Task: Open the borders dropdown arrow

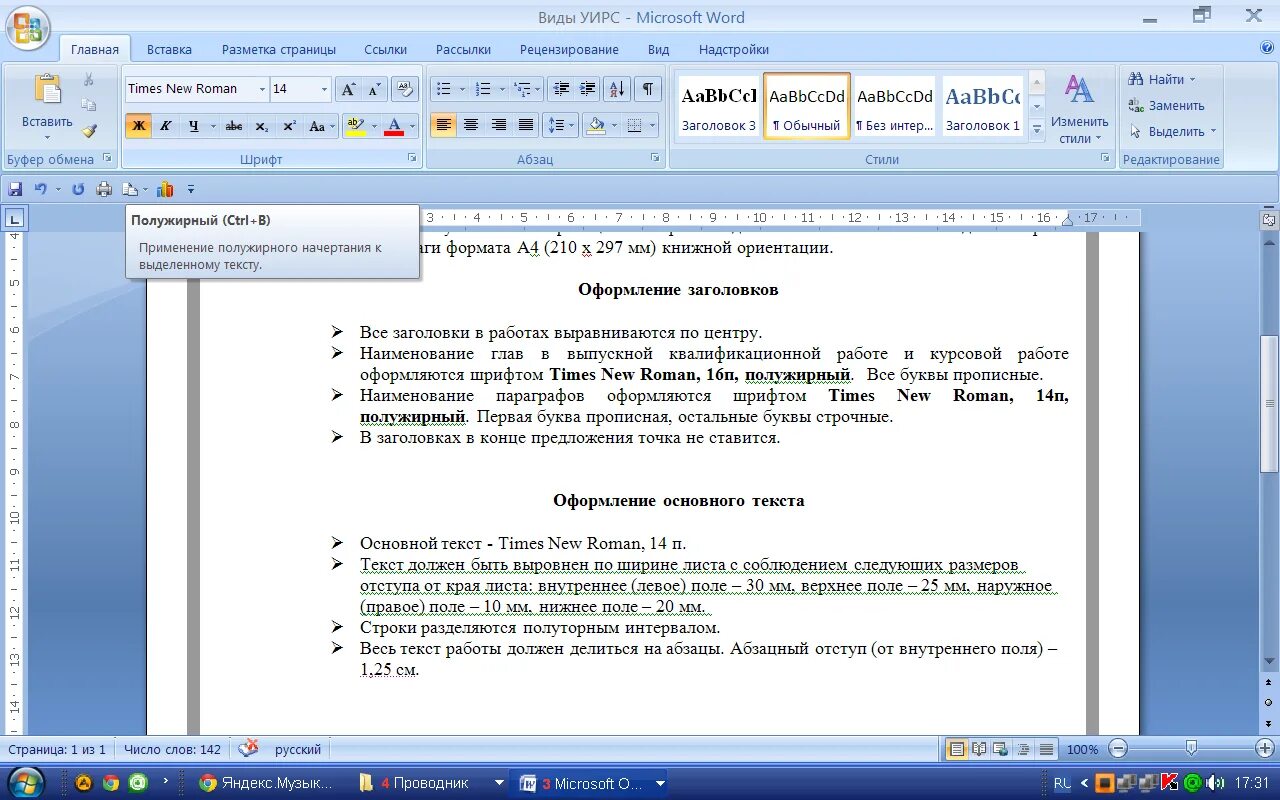Action: pos(653,125)
